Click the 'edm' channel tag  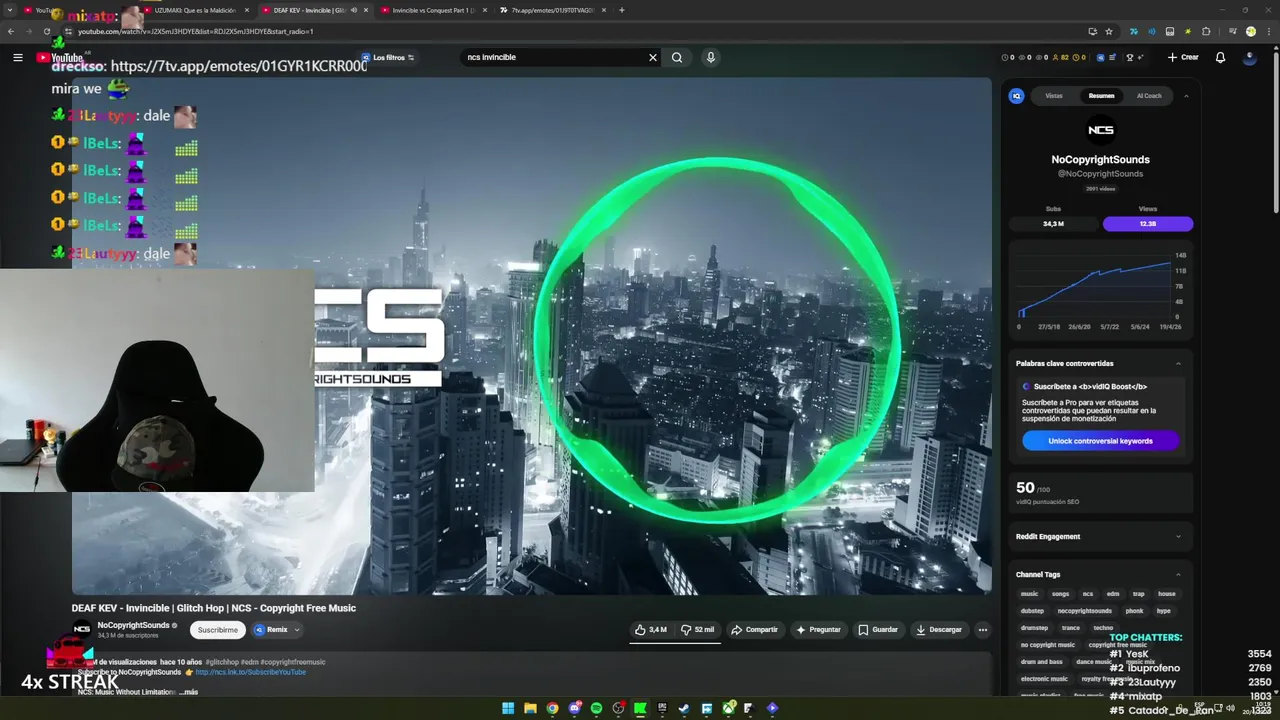click(1113, 594)
